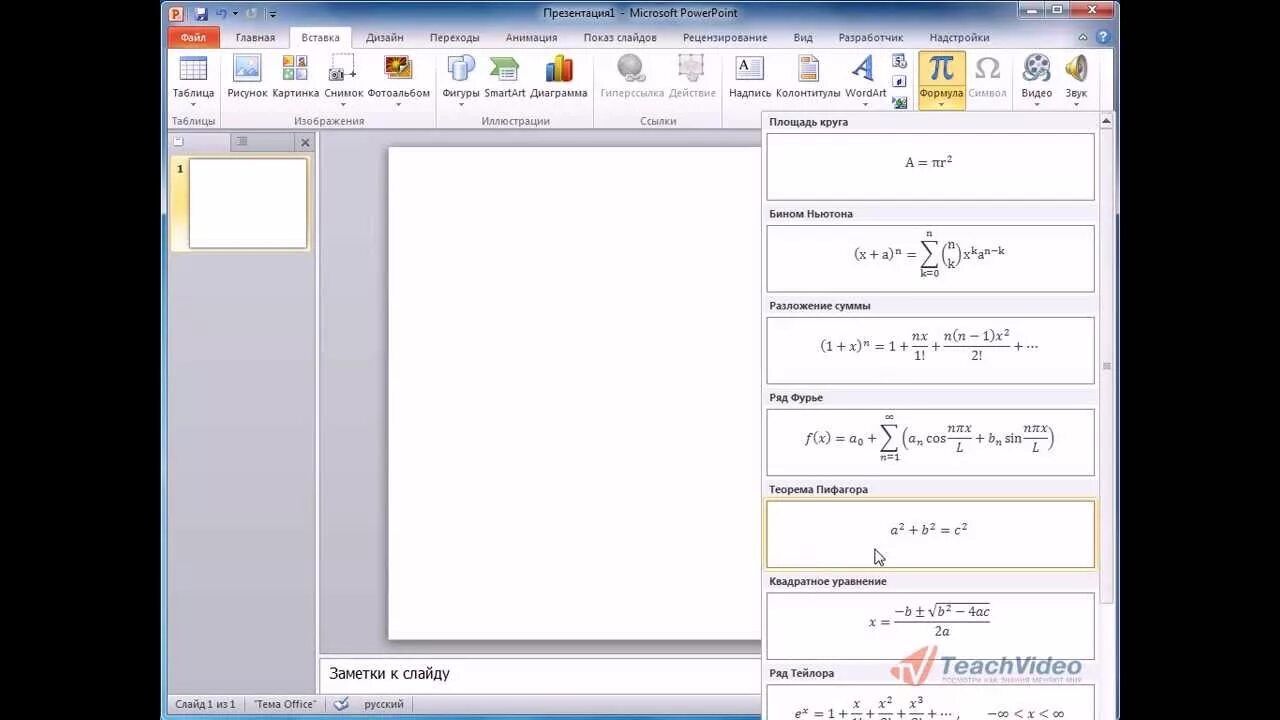Open the Показ слайдов tab

[x=620, y=38]
